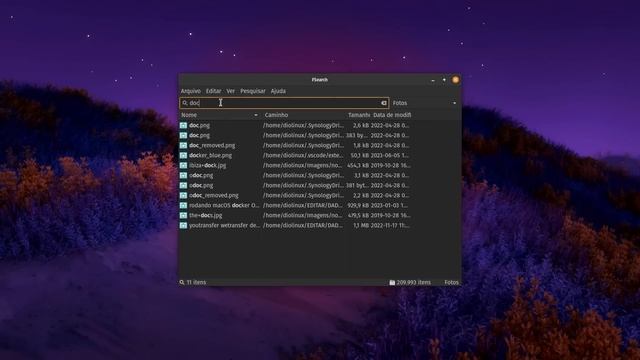Viewport: 640px width, 360px height.
Task: Open the Arquivo menu
Action: tap(191, 91)
